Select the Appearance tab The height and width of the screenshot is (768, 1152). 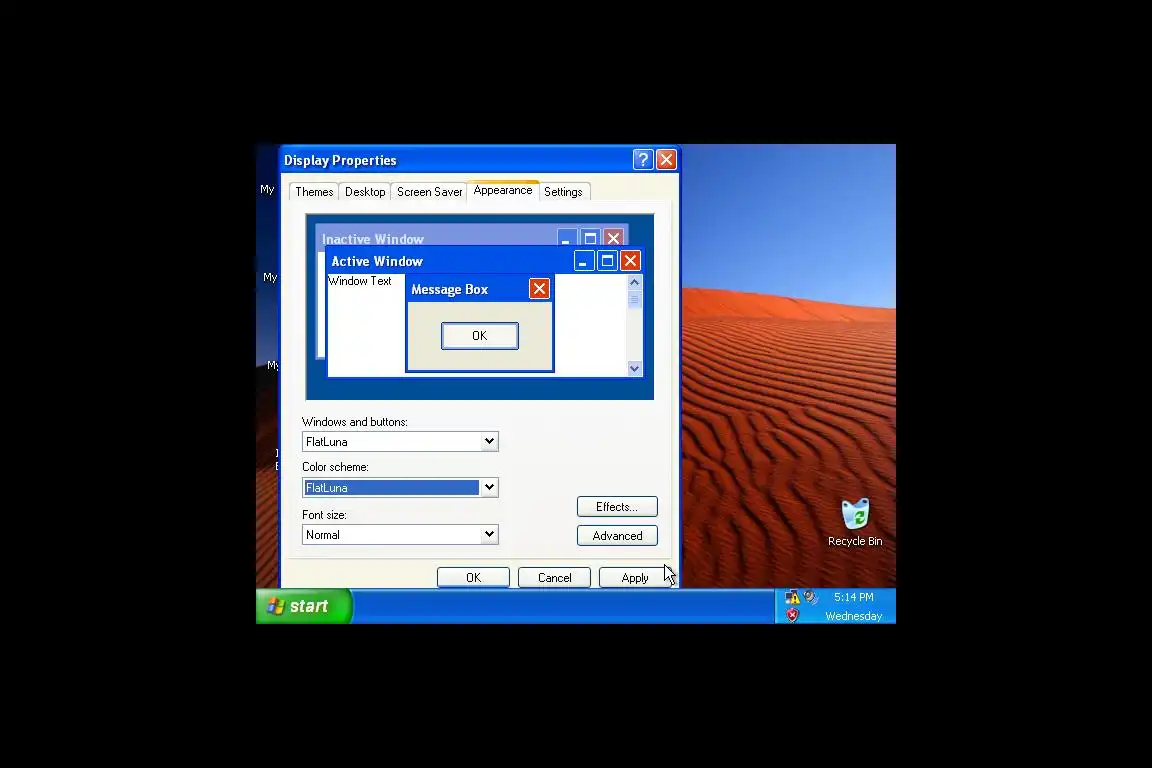click(x=503, y=190)
